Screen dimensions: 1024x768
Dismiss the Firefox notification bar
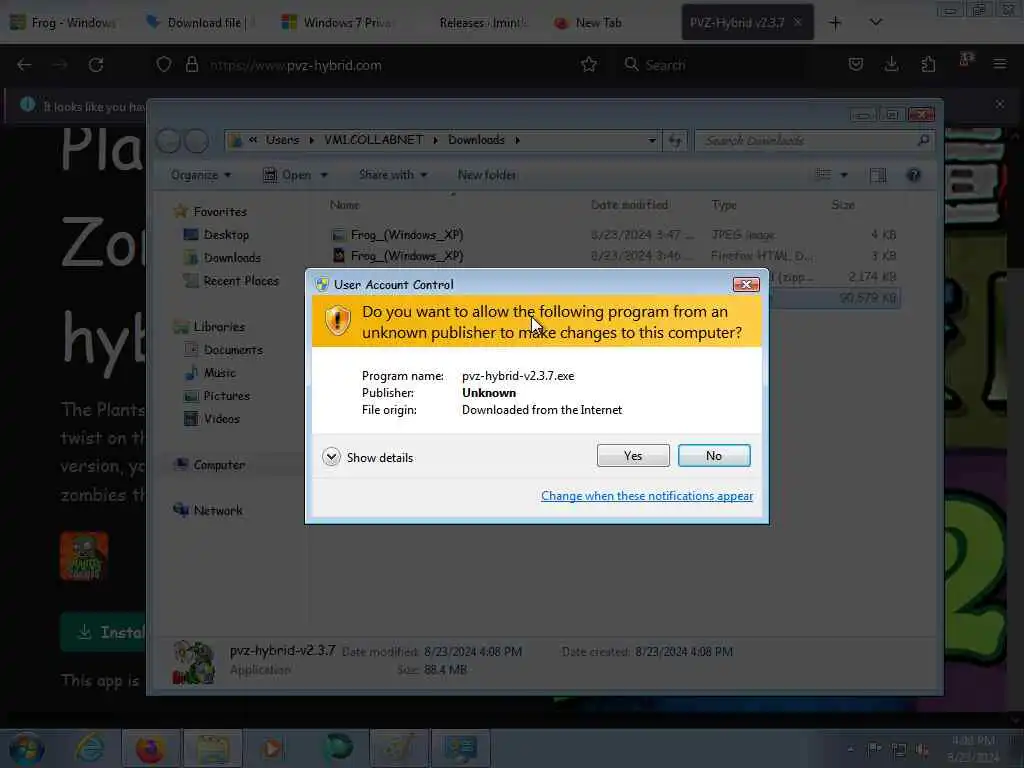click(1000, 104)
